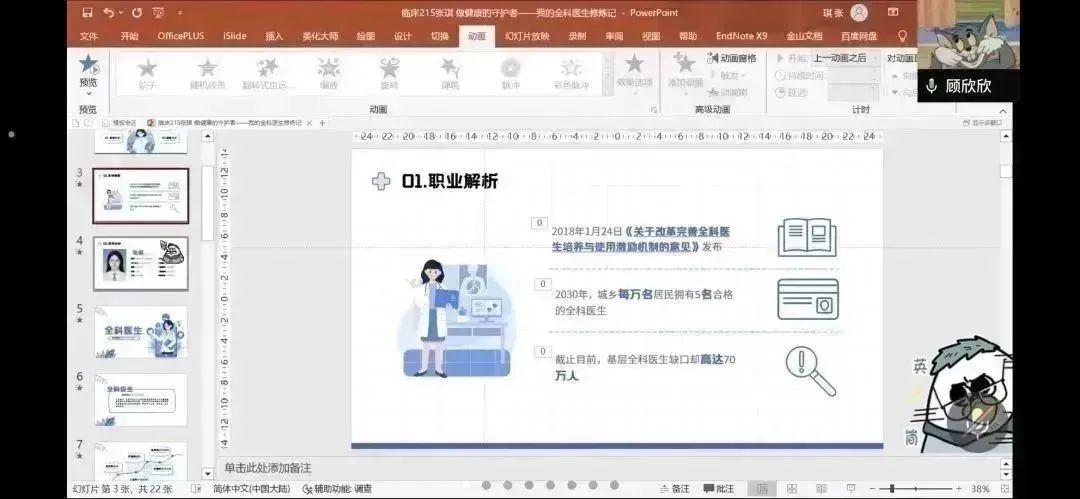Click the Save icon in quick access toolbar

pyautogui.click(x=87, y=13)
